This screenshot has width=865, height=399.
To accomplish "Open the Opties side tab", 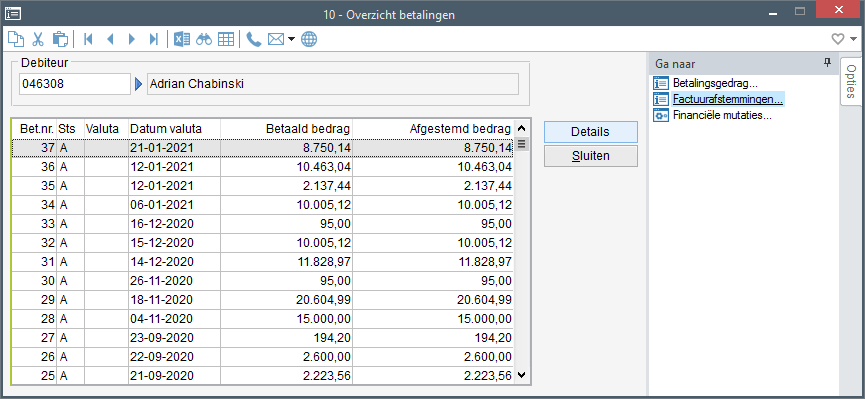I will click(x=850, y=83).
